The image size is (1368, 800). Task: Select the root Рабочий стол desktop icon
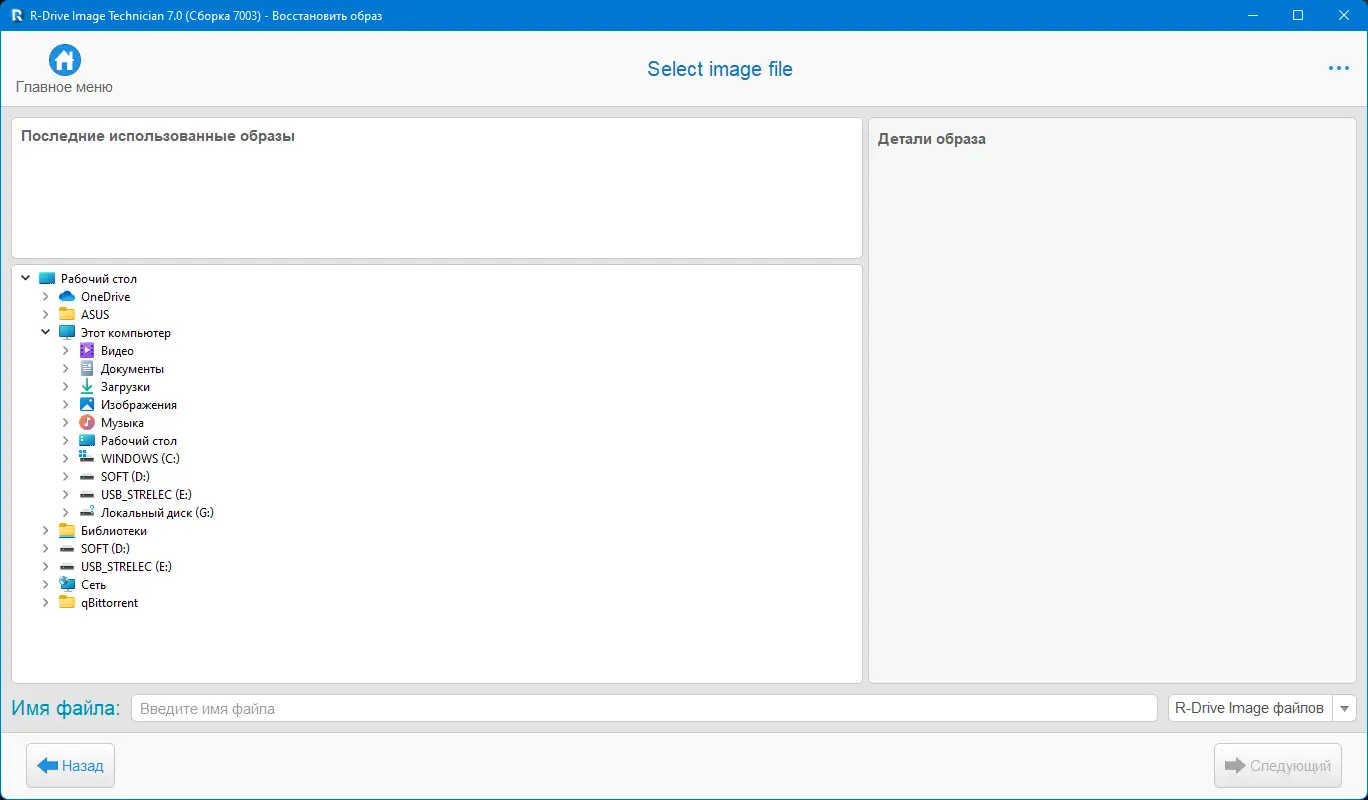pyautogui.click(x=47, y=279)
